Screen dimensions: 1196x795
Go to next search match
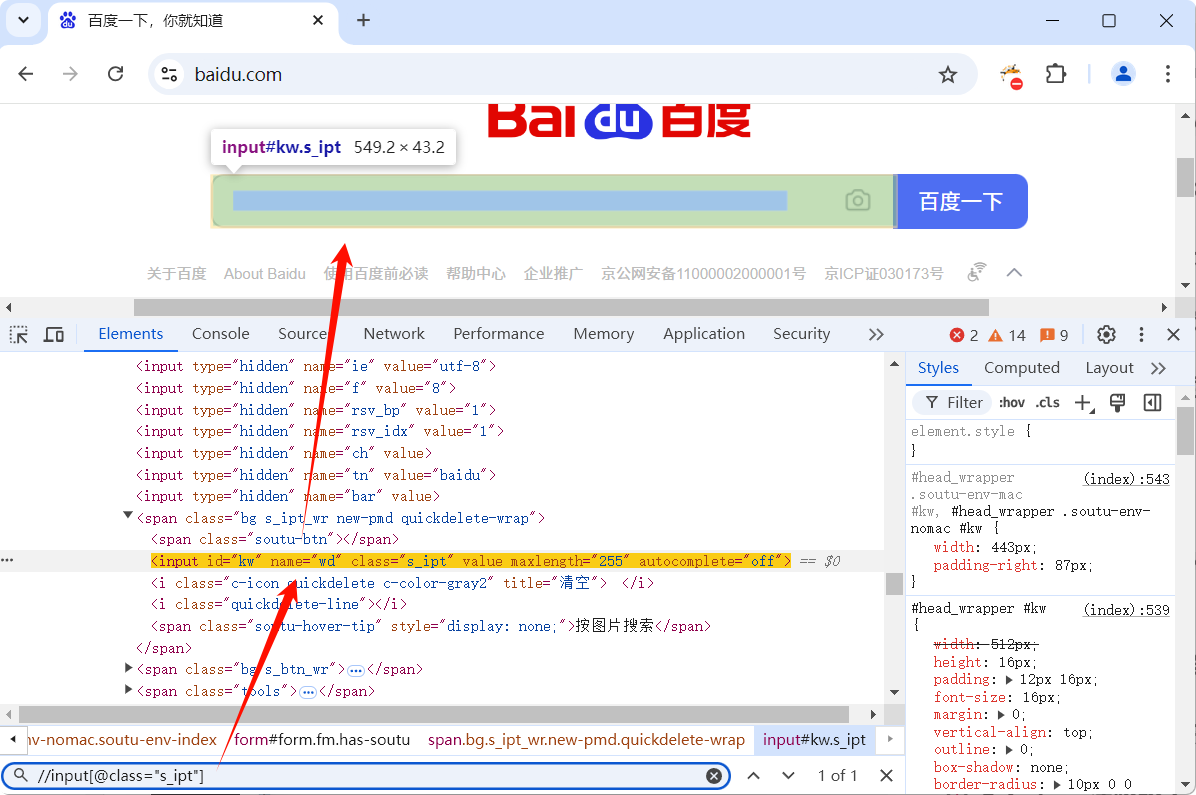pos(789,776)
